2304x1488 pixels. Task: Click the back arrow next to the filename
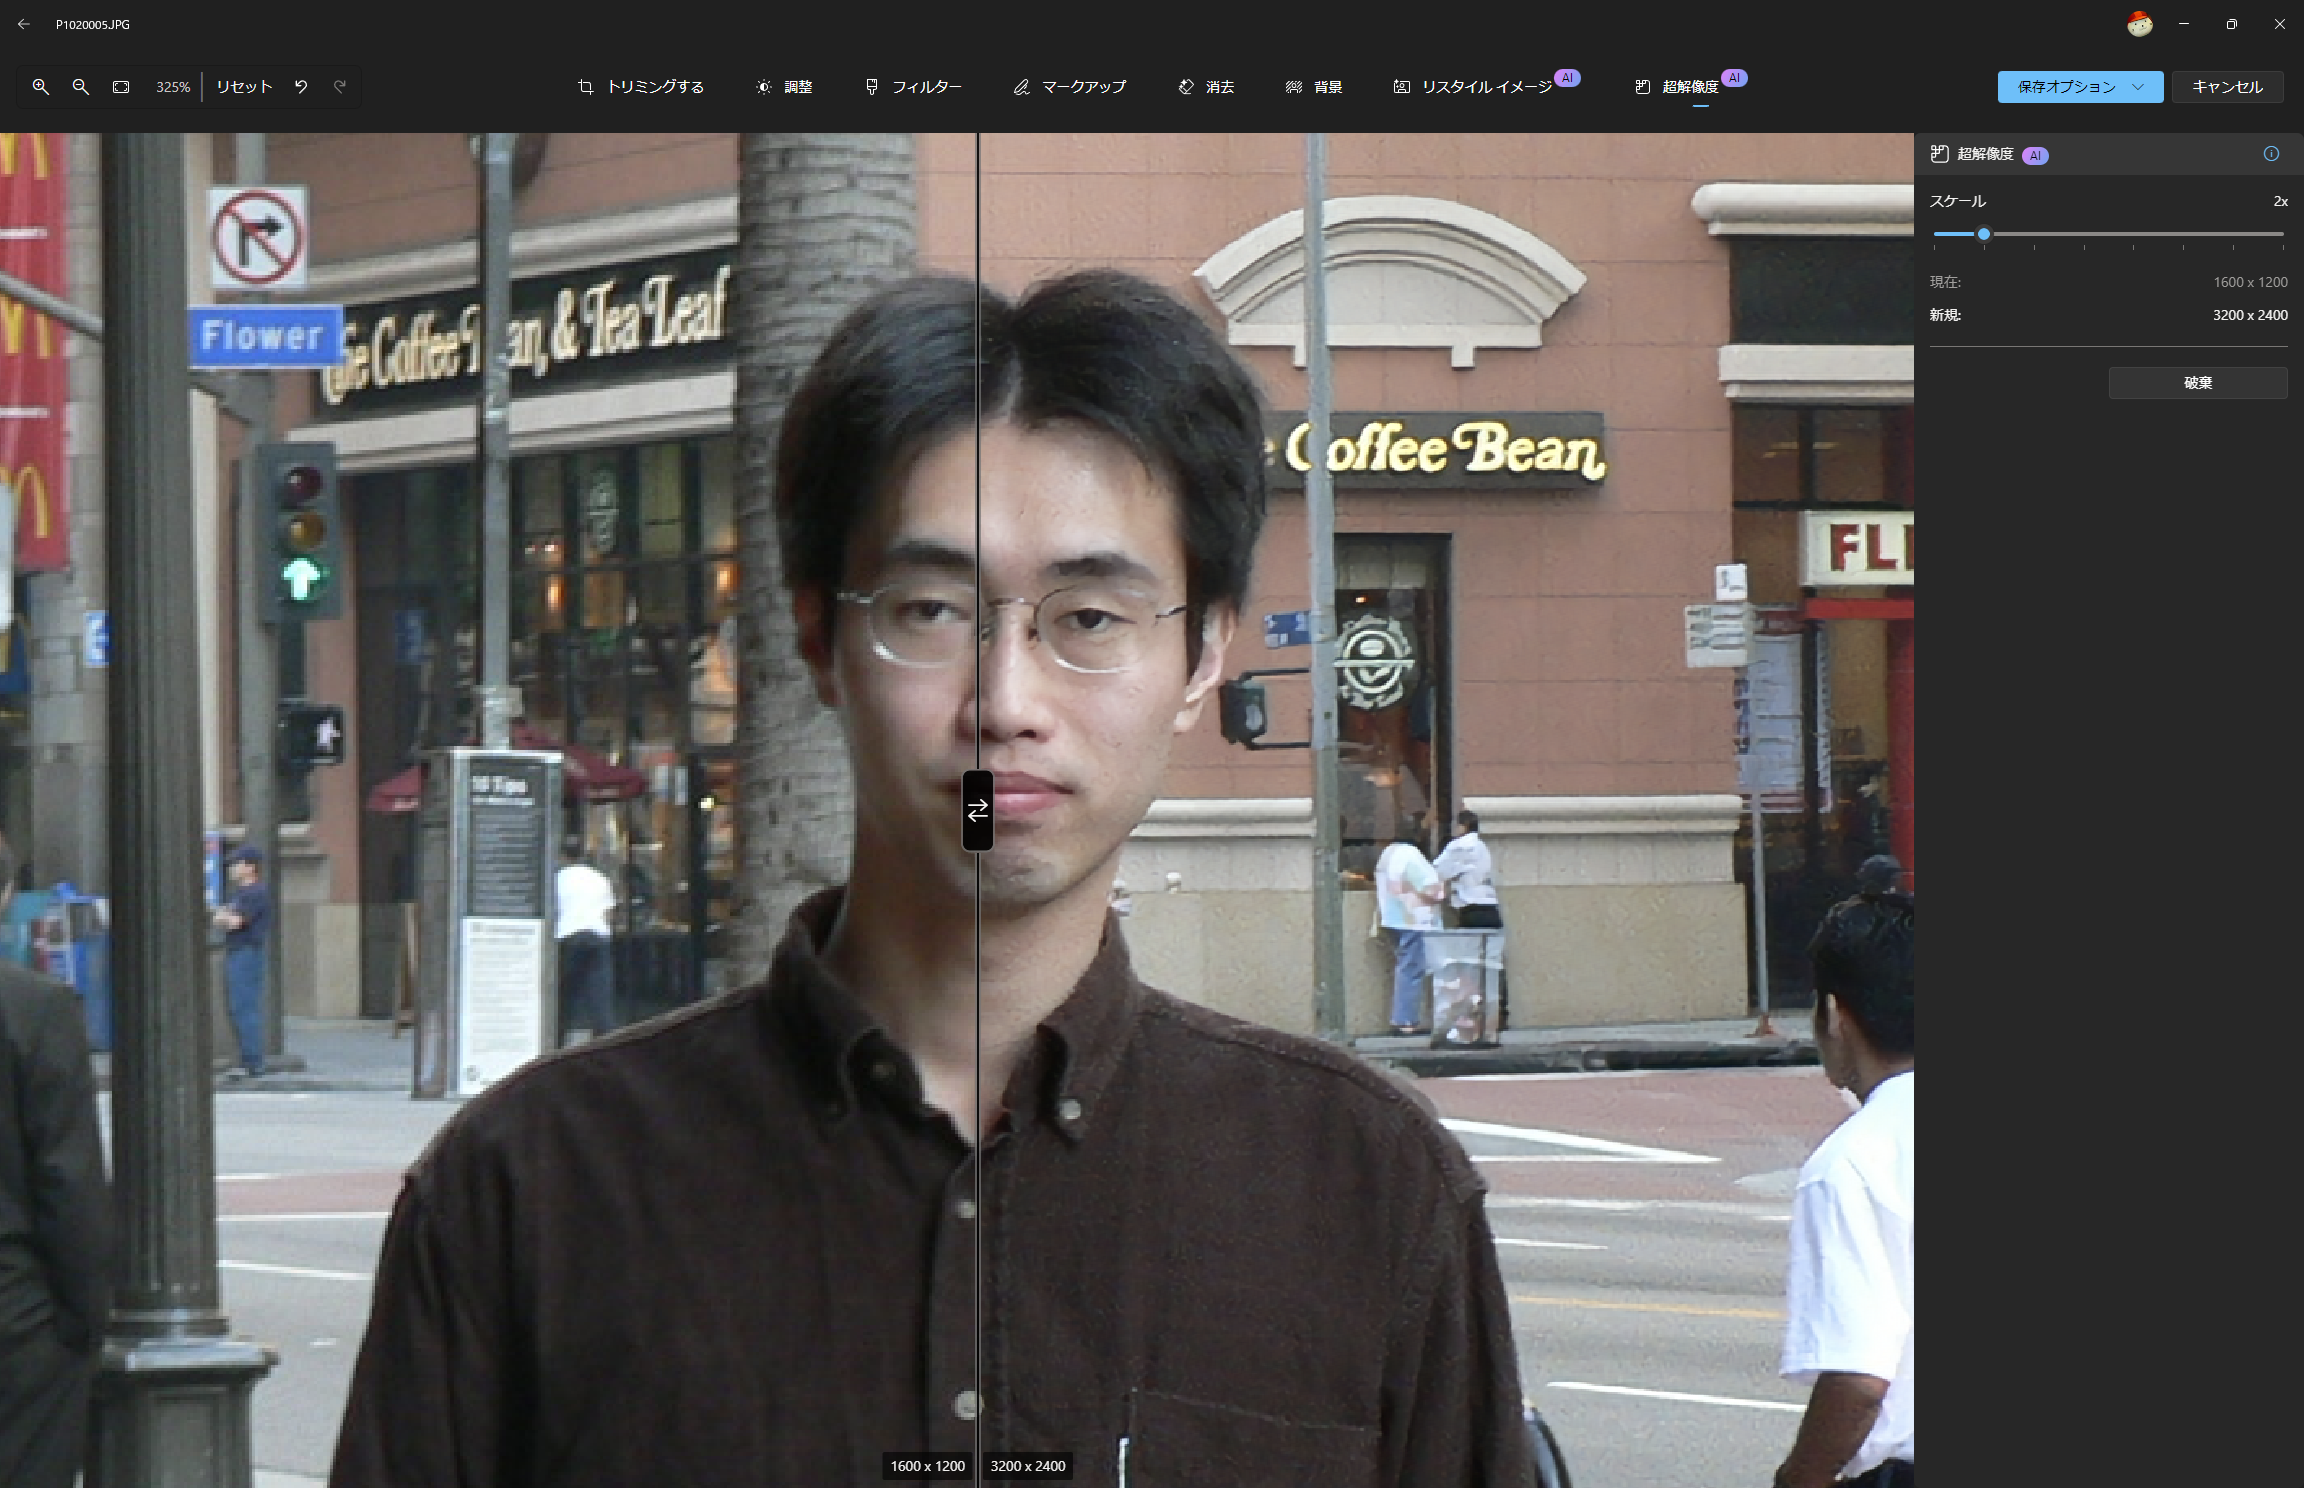tap(24, 24)
